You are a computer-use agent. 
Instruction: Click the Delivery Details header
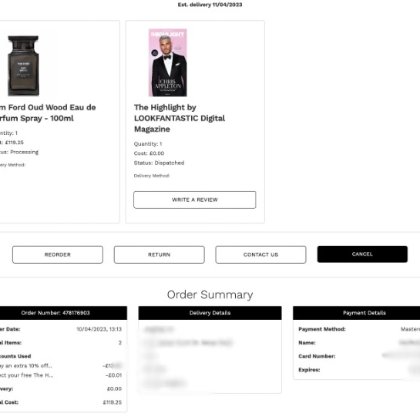pyautogui.click(x=210, y=313)
